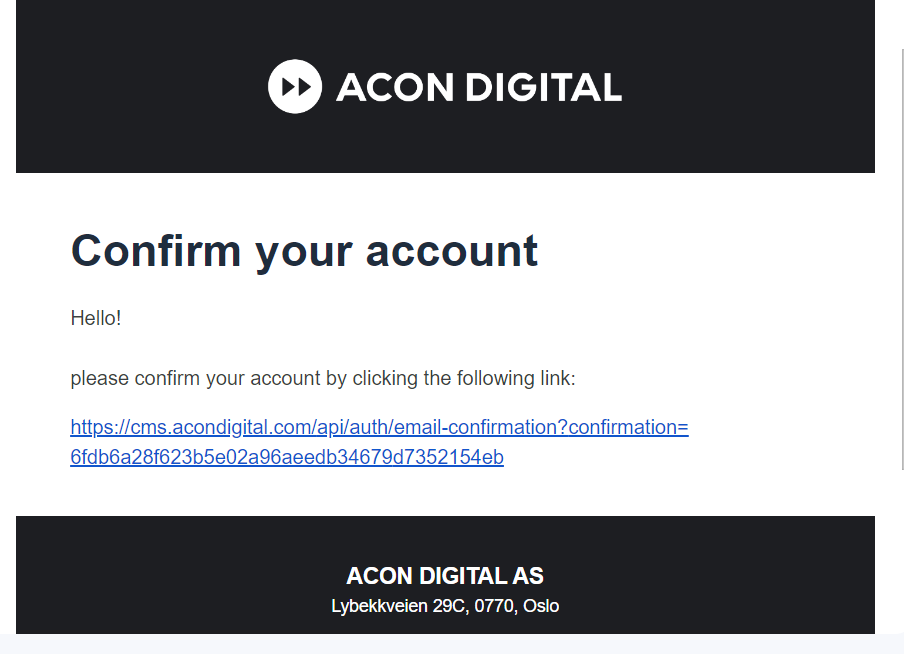Click the "ACON DIGITAL AS" footer title
The height and width of the screenshot is (654, 904).
click(x=445, y=576)
